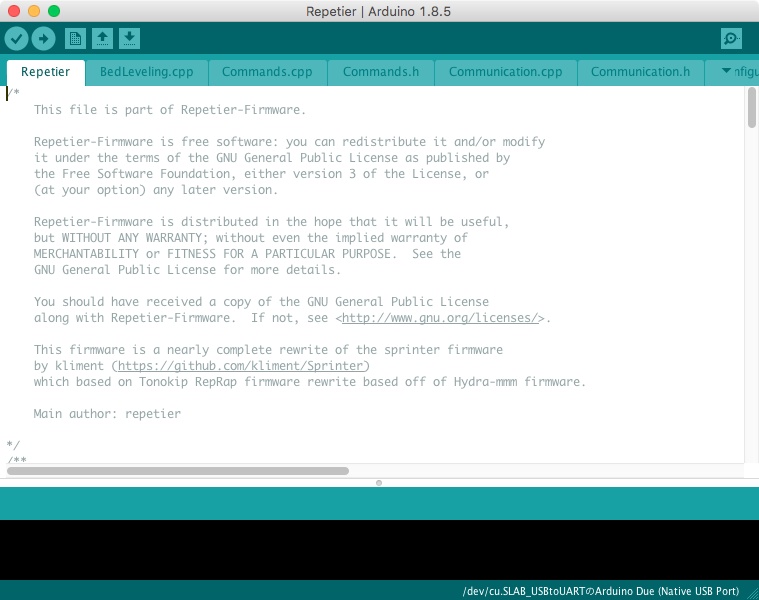Open a sketch with the up-arrow icon
Screen dimensions: 759x600
102,39
